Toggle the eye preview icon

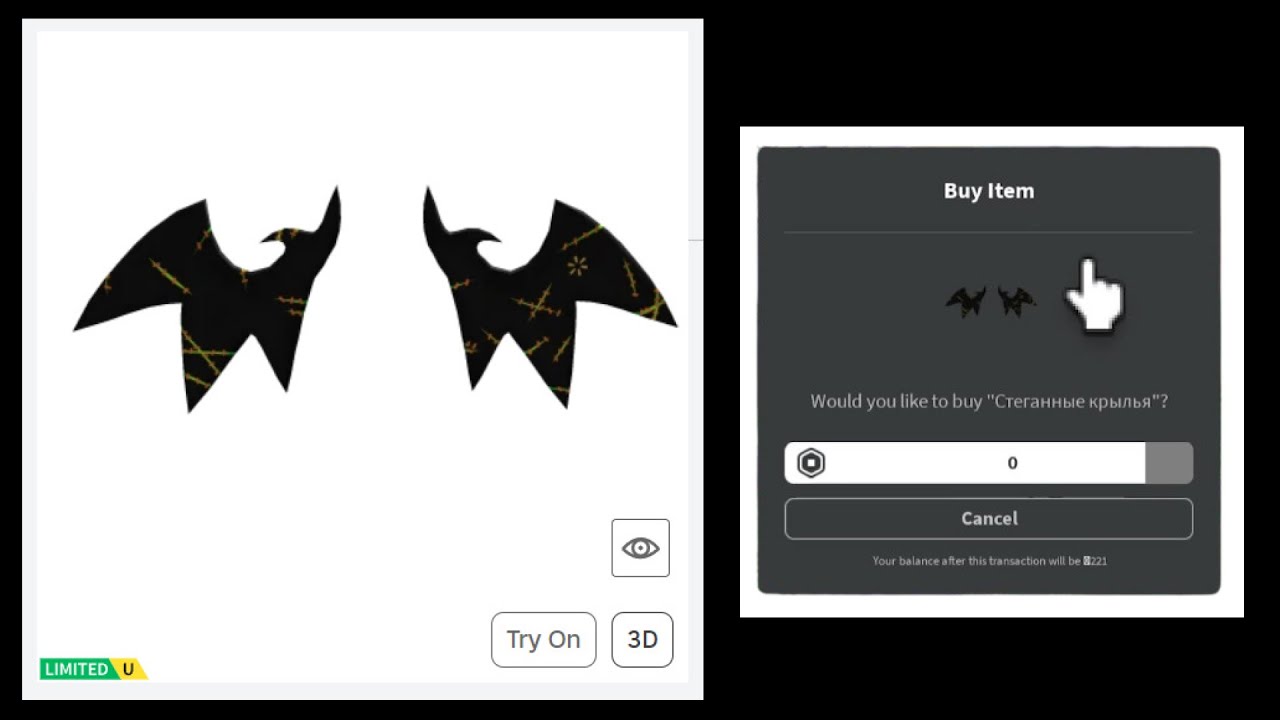[640, 548]
